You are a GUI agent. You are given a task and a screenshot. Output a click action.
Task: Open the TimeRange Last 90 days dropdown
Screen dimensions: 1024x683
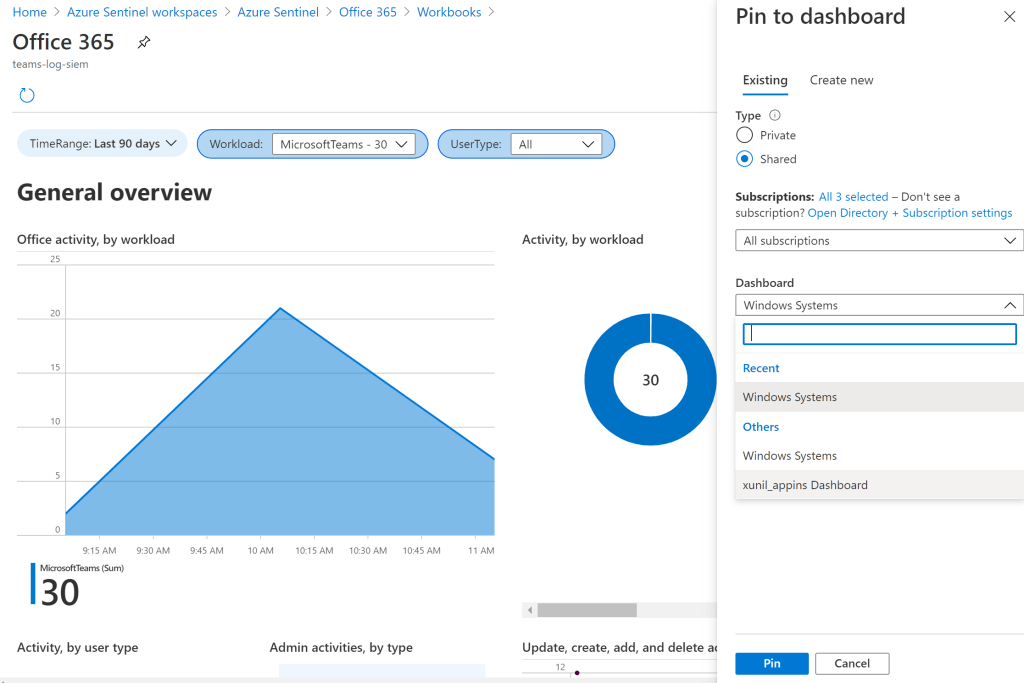point(102,144)
